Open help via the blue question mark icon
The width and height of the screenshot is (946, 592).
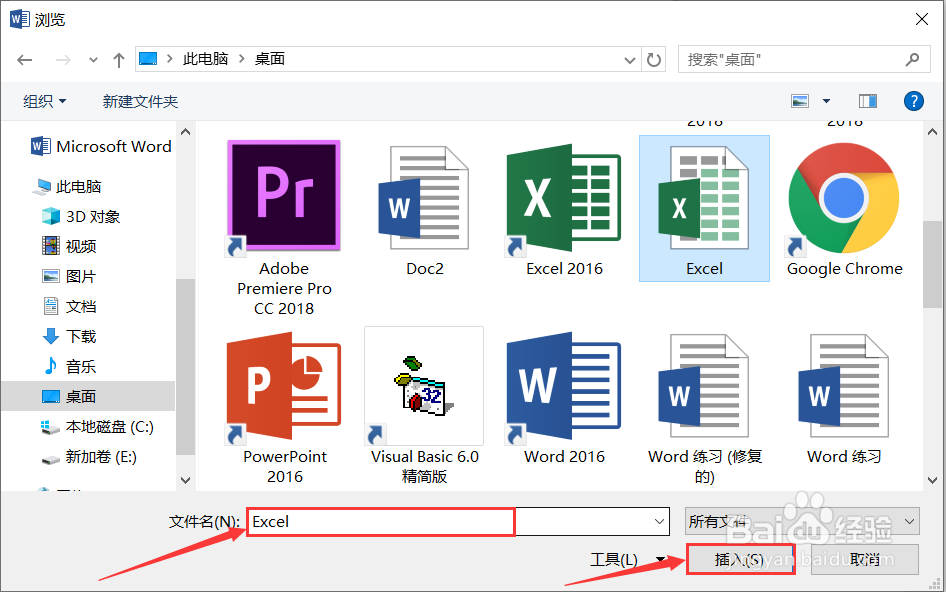(914, 100)
